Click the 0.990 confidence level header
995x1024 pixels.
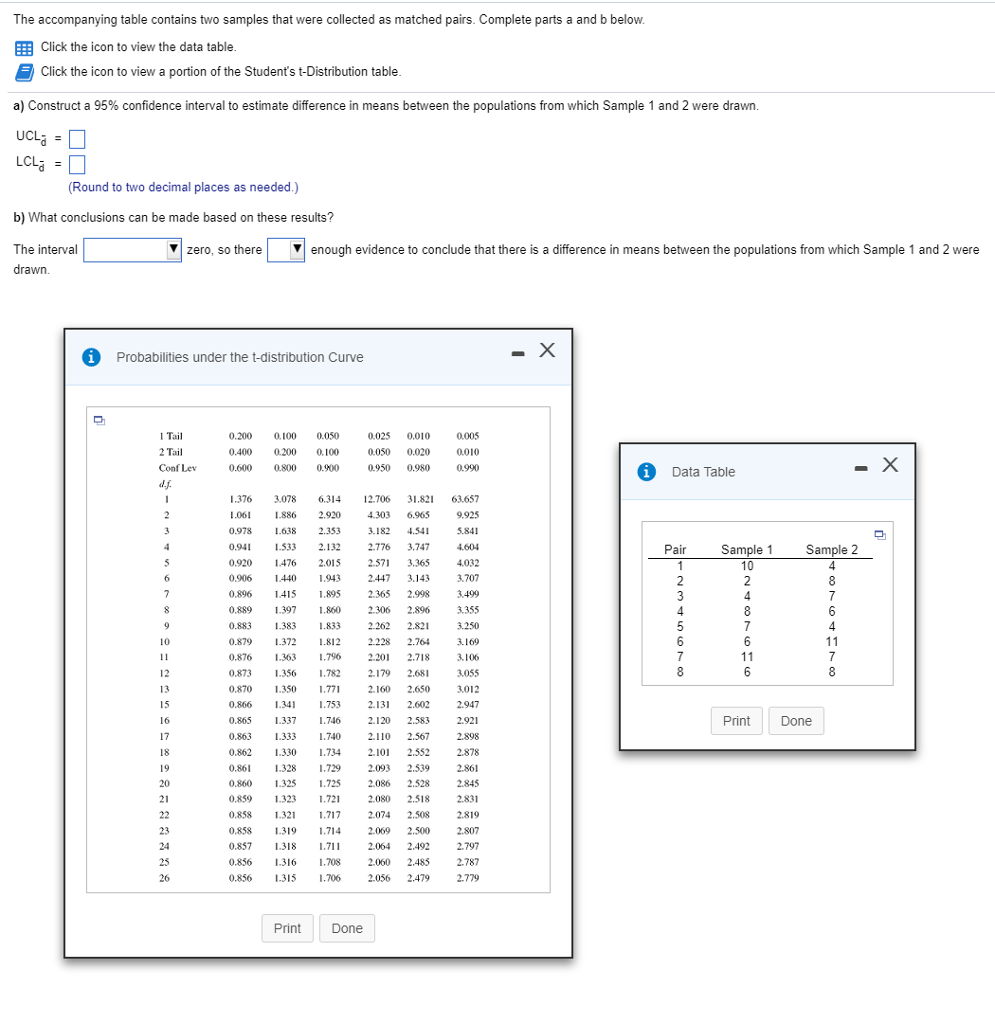(x=467, y=468)
